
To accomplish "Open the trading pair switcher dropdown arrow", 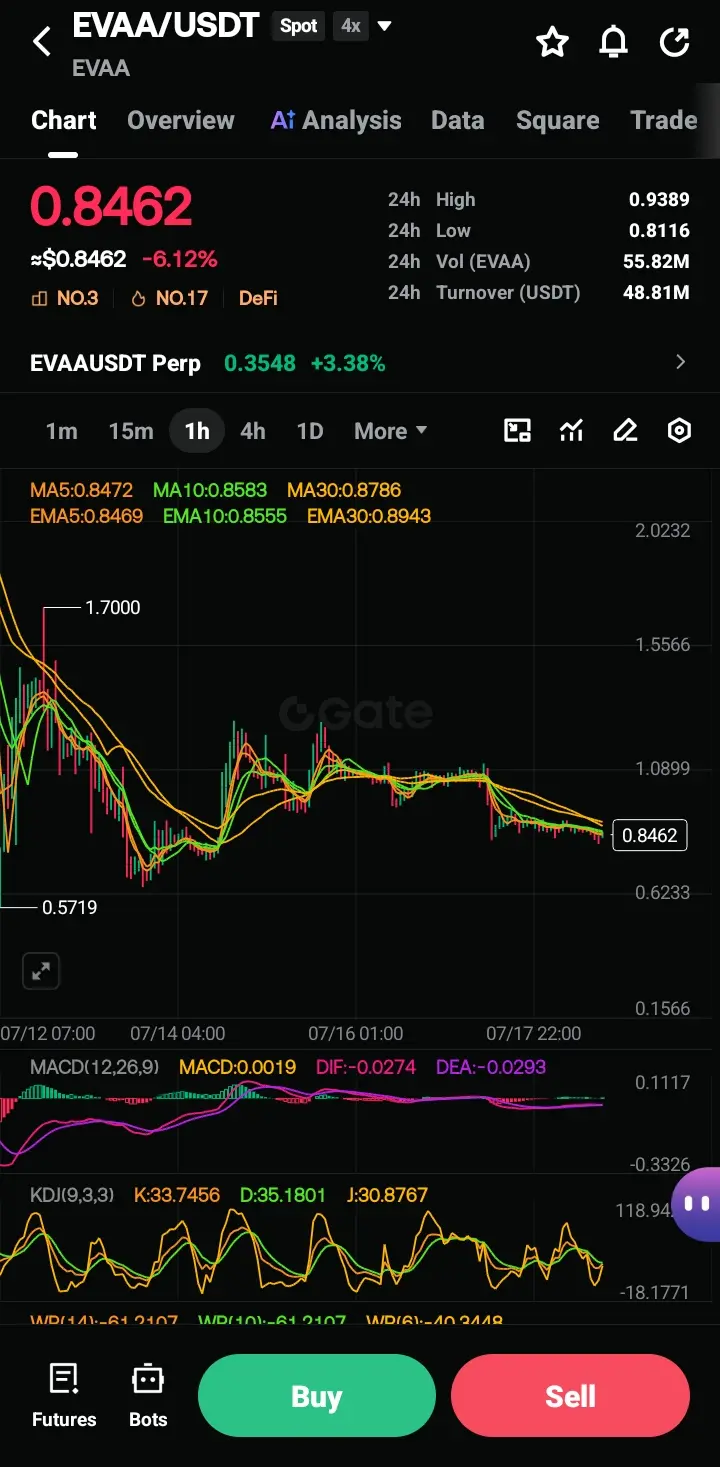I will point(384,26).
